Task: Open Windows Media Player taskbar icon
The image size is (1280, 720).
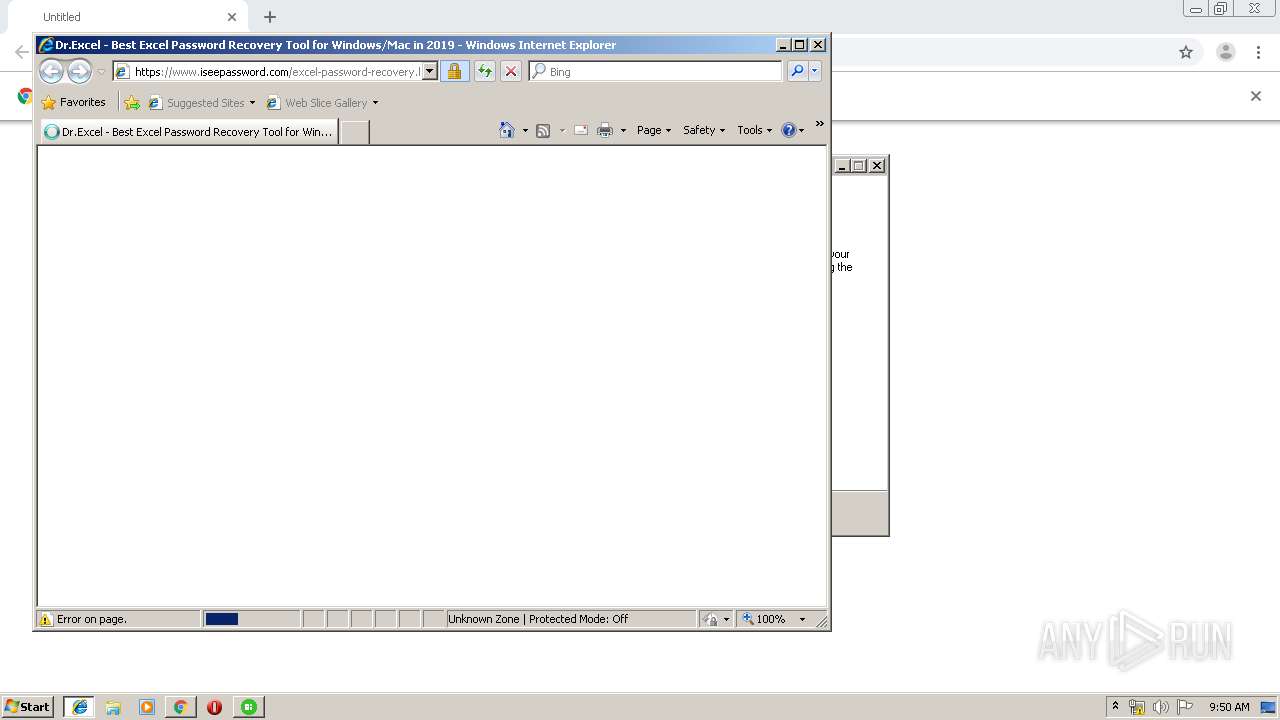Action: (147, 707)
